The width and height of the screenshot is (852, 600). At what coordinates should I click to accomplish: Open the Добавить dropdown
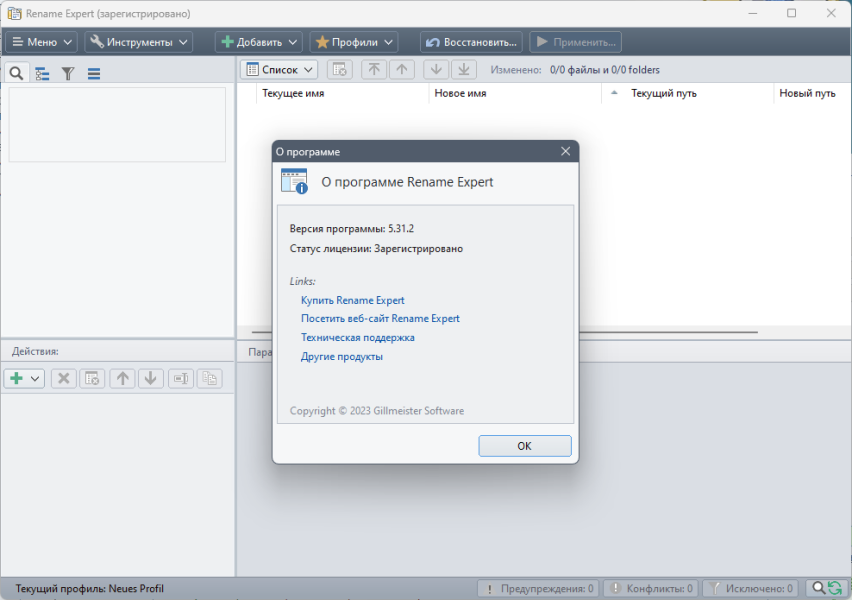[x=259, y=42]
